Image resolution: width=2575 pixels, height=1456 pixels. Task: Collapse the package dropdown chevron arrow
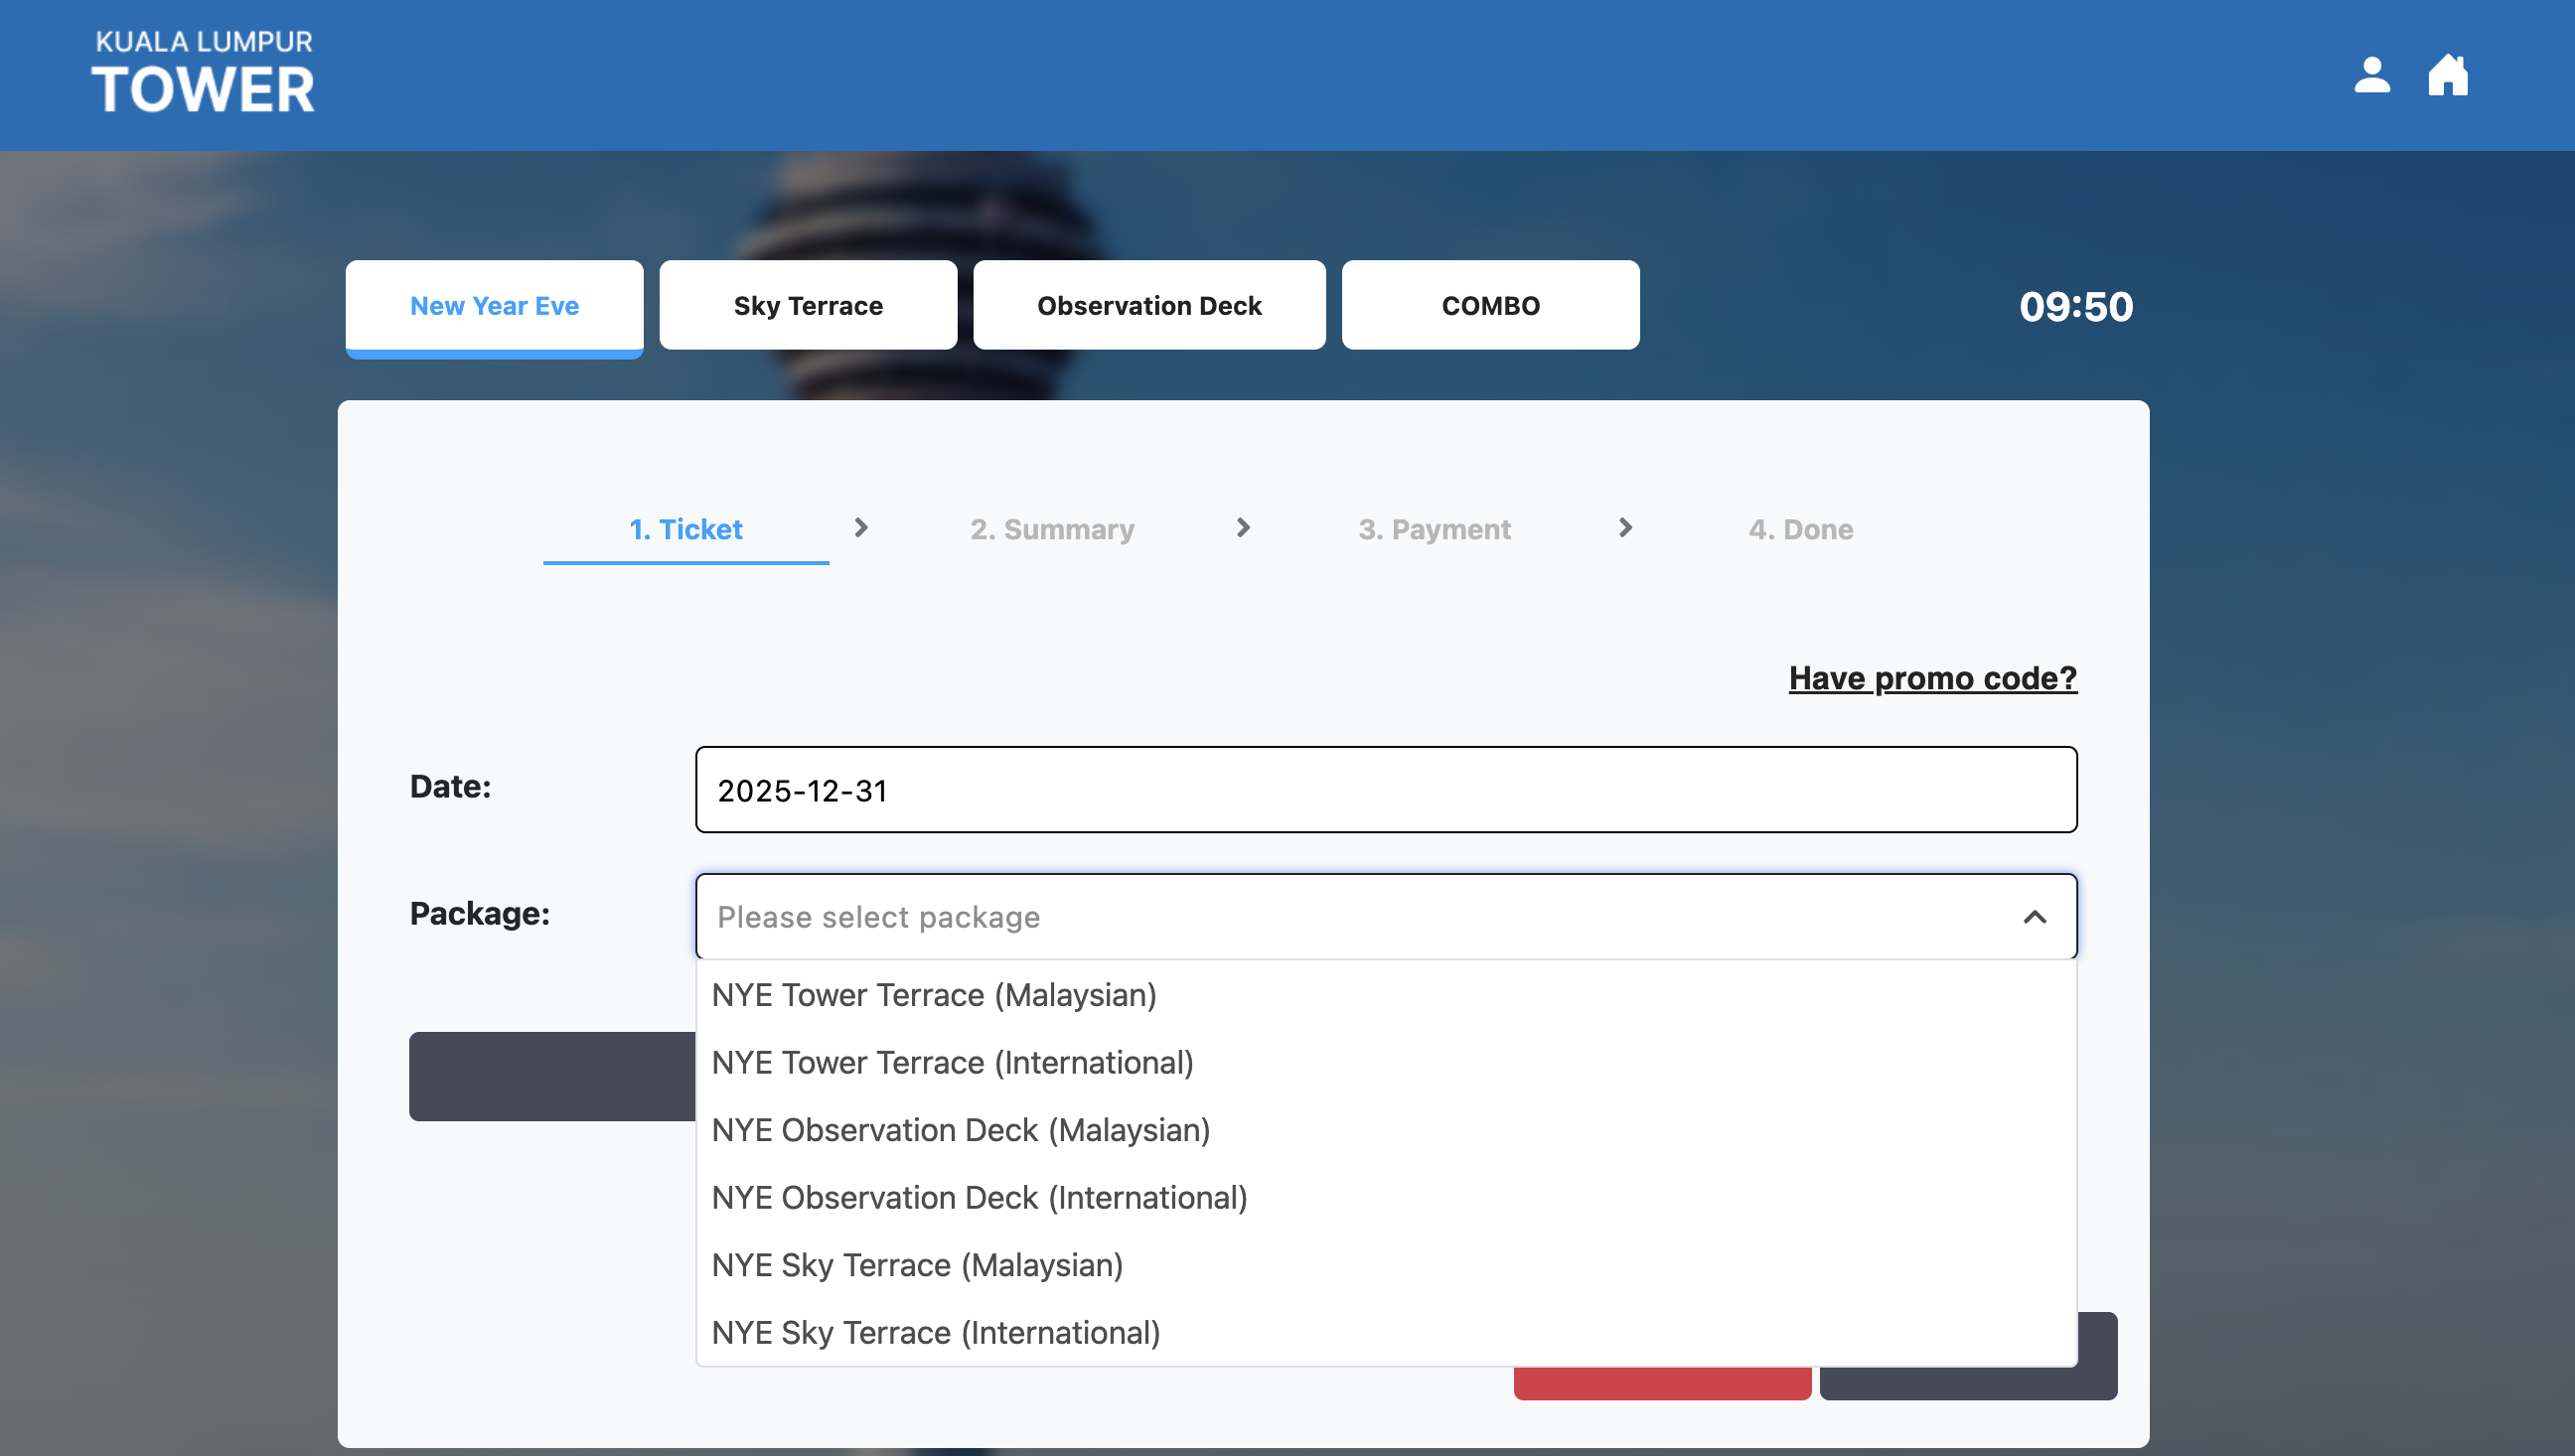click(2034, 917)
